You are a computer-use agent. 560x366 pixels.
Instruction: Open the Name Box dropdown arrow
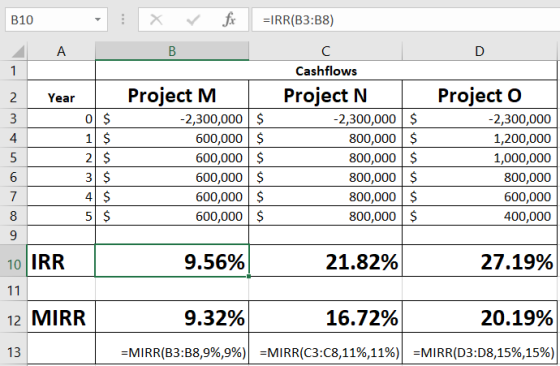click(x=98, y=20)
